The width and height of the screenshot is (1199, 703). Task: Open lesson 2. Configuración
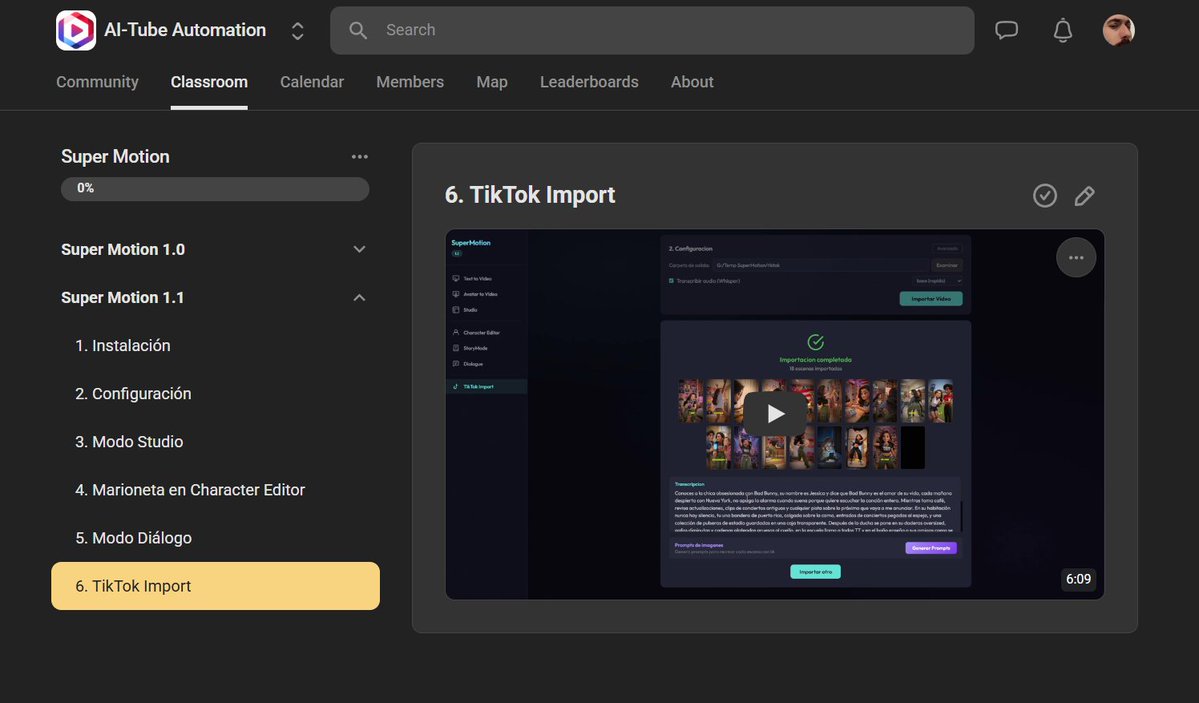pos(133,394)
